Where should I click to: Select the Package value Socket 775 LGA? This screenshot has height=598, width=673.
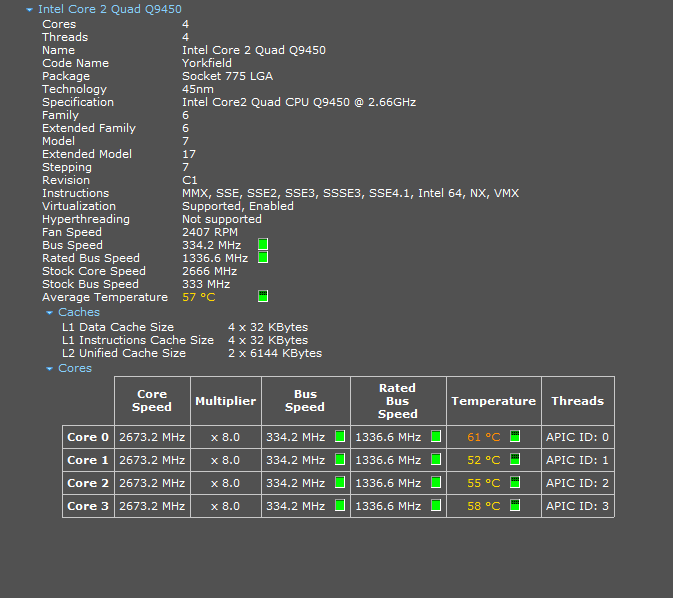pyautogui.click(x=227, y=76)
